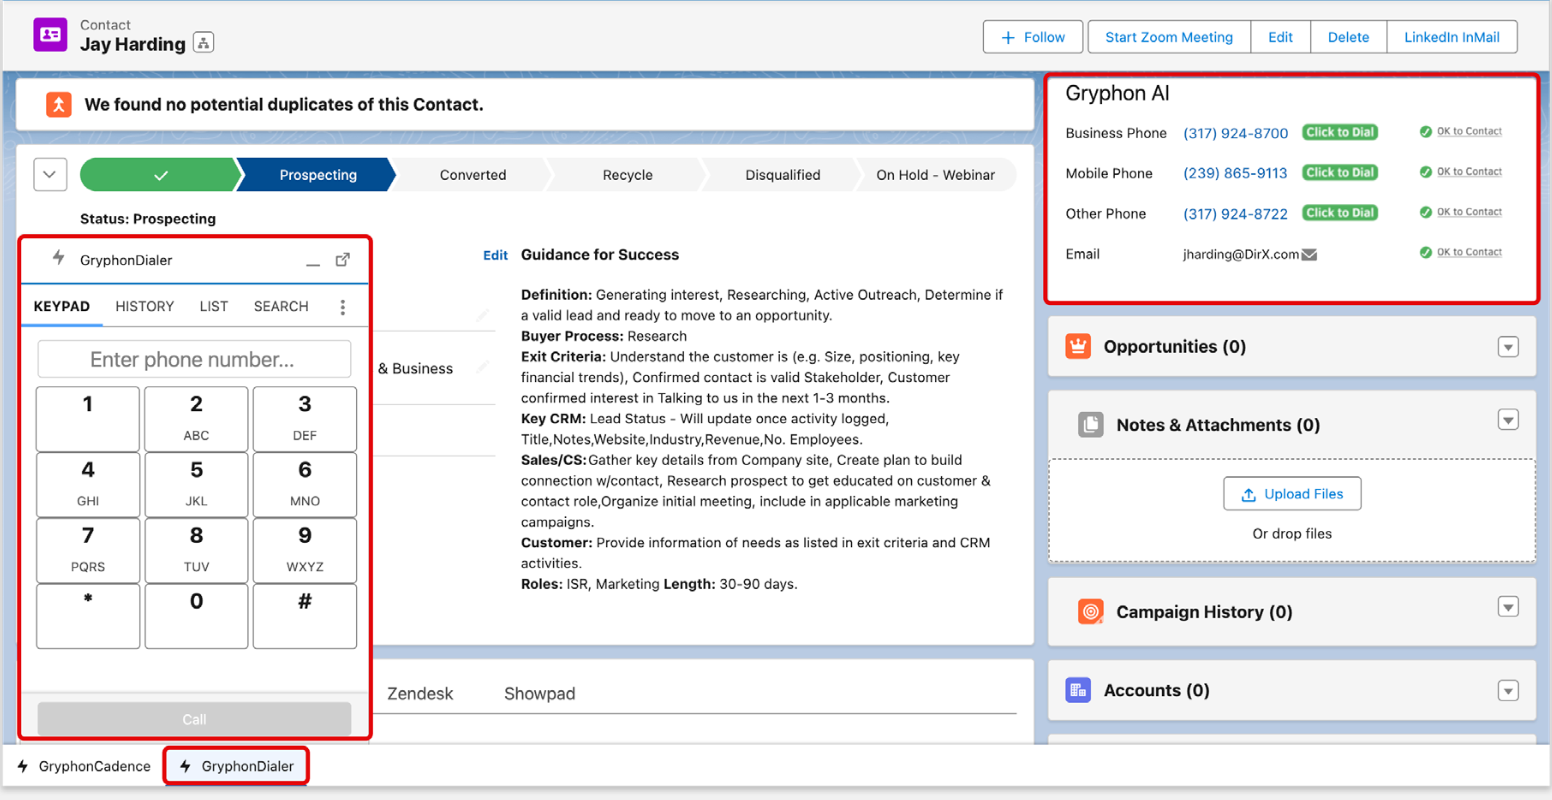Select the Converted stage in status path

473,175
